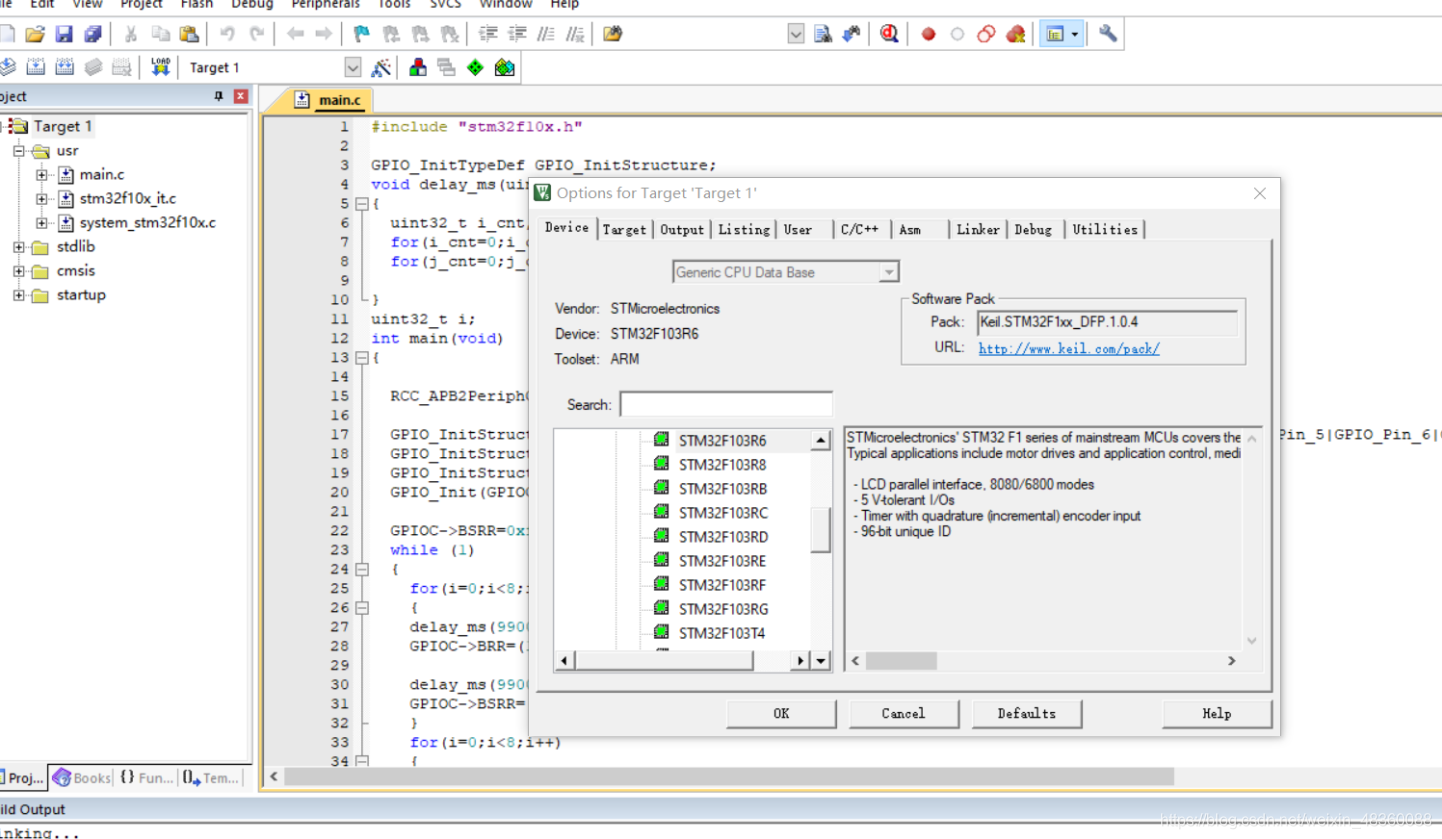Viewport: 1442px width, 839px height.
Task: Click the Open file toolbar icon
Action: click(36, 34)
